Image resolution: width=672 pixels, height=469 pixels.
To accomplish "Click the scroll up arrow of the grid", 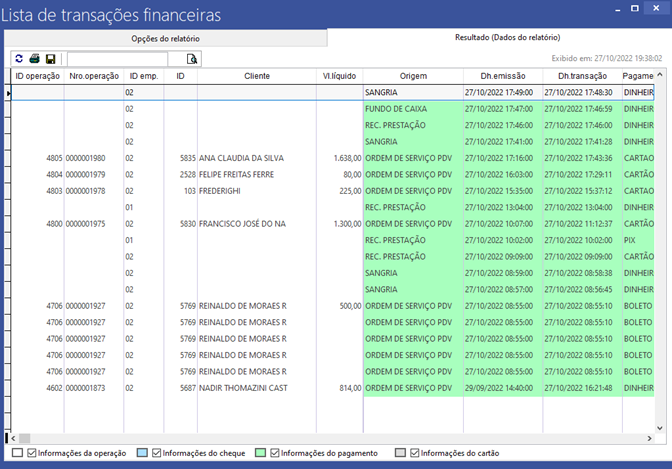I will 660,76.
